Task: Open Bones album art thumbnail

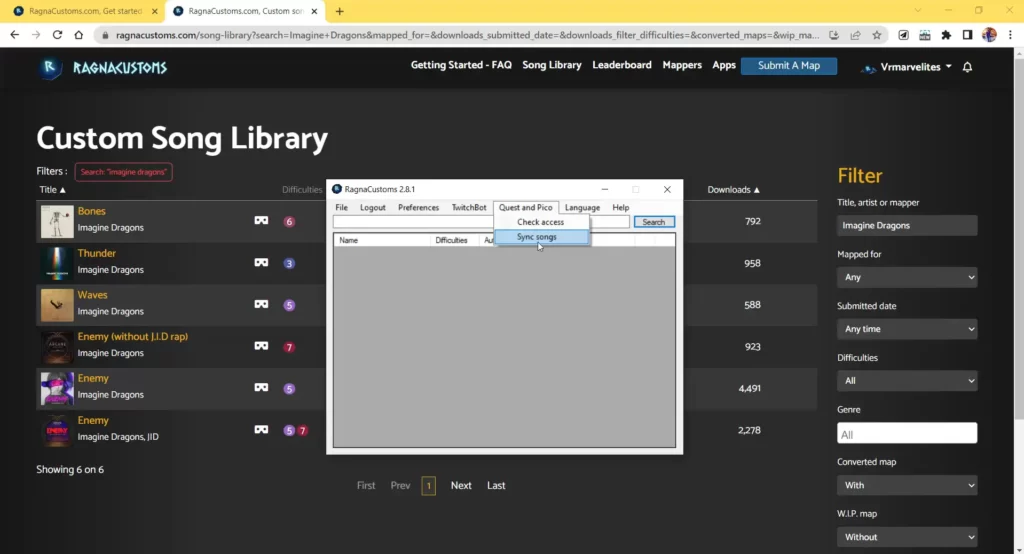Action: [x=57, y=221]
